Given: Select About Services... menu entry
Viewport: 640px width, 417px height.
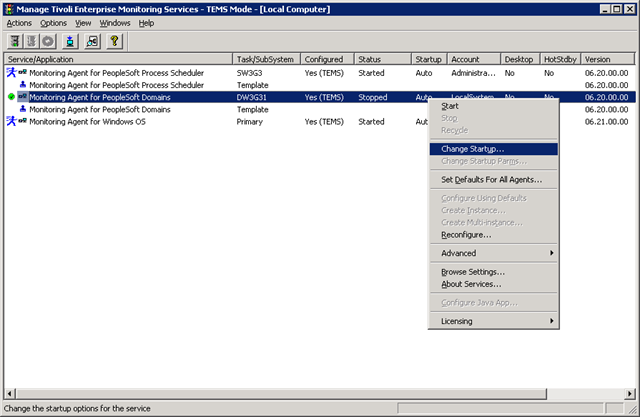Looking at the screenshot, I should [x=493, y=284].
